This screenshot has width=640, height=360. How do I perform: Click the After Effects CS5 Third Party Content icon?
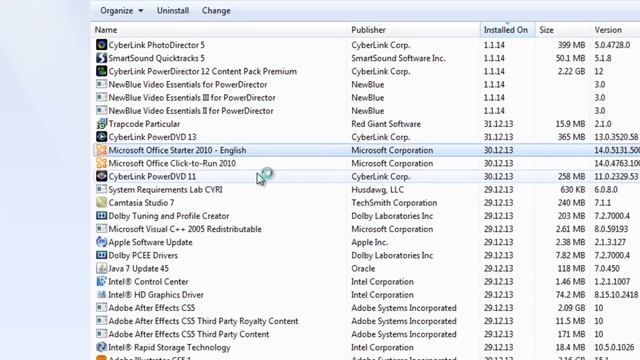[x=101, y=334]
